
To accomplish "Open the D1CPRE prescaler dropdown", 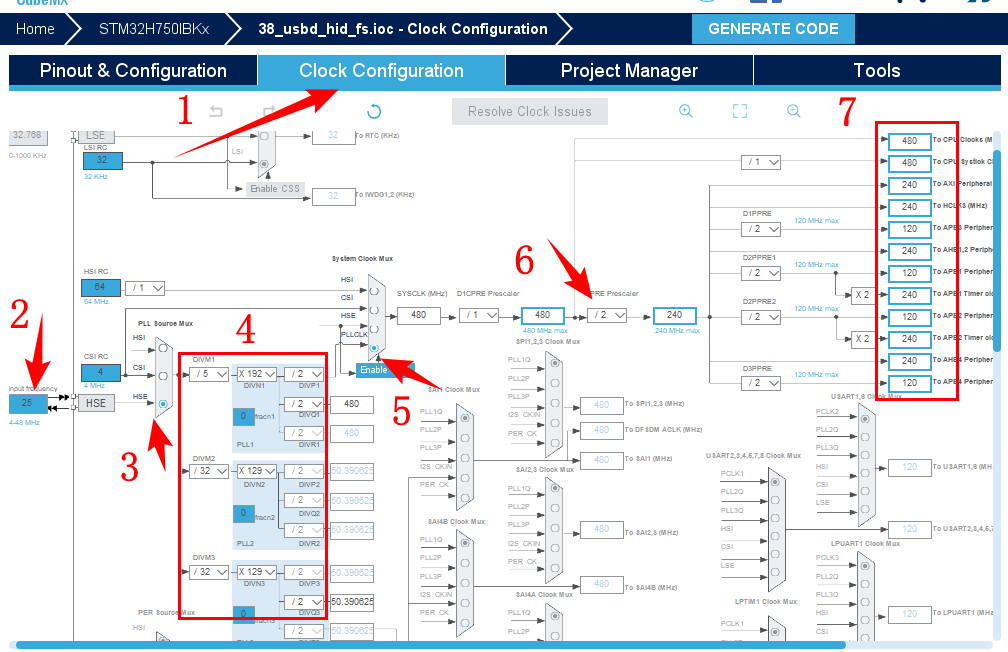I will [x=479, y=315].
